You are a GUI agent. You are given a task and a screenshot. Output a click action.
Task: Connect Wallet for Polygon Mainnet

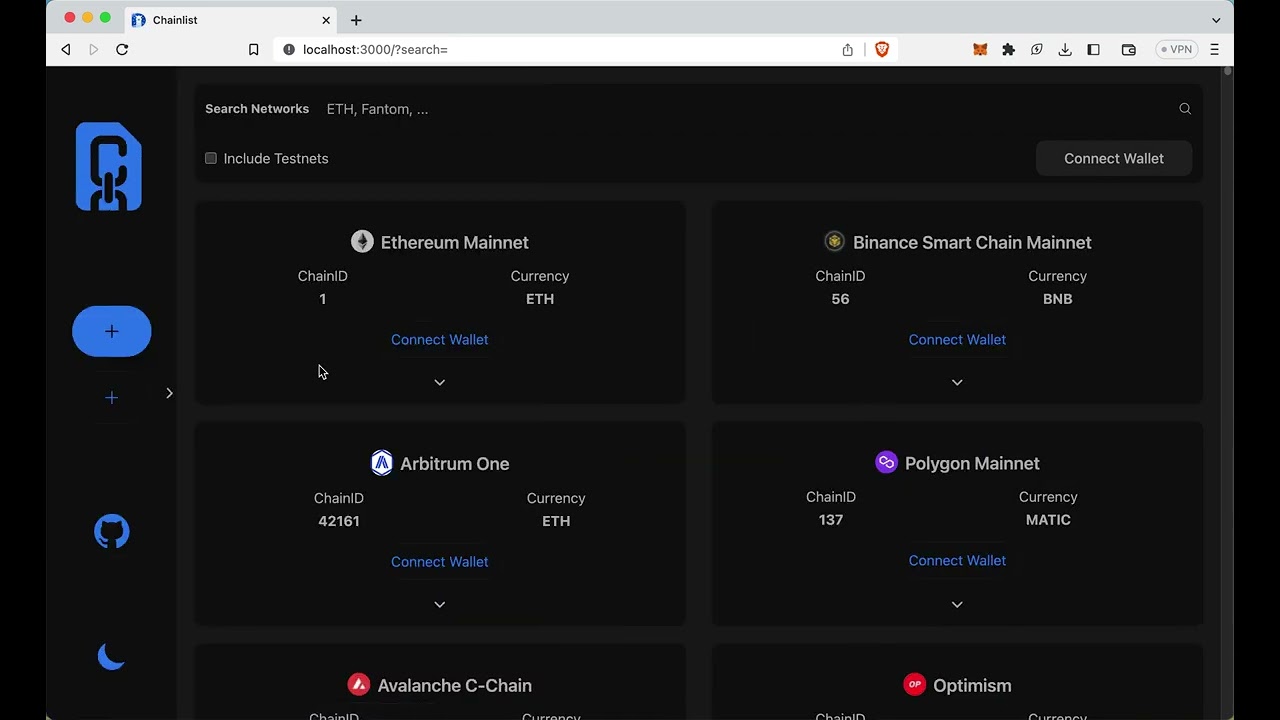coord(957,561)
